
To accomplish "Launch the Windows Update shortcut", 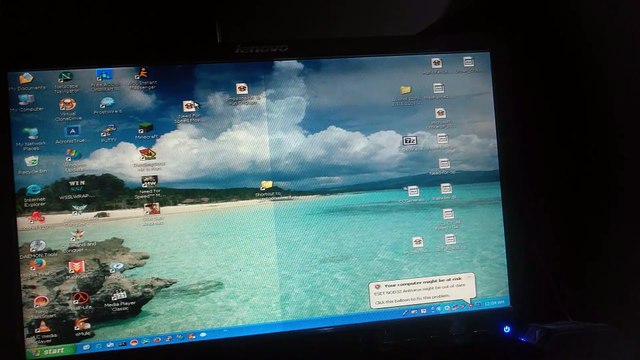I will click(73, 160).
